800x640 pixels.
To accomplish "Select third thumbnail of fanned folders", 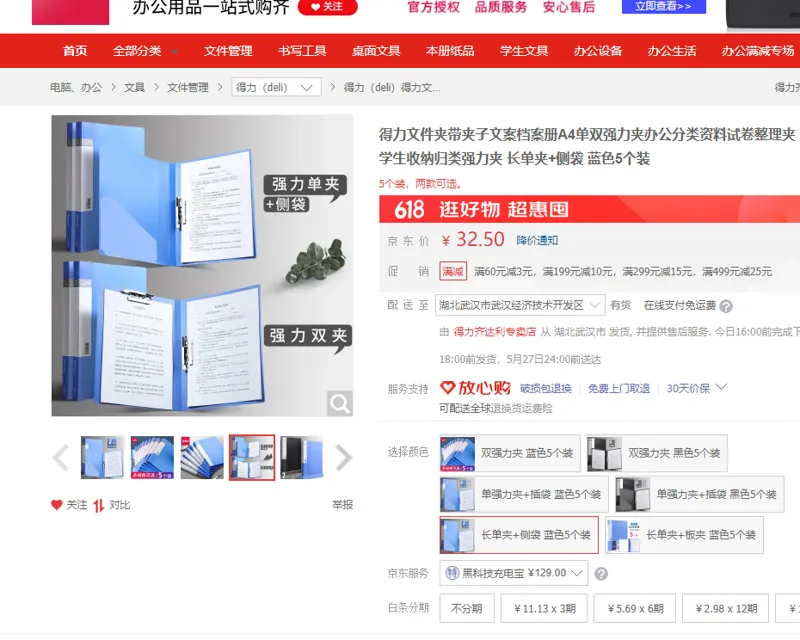I will [x=202, y=457].
